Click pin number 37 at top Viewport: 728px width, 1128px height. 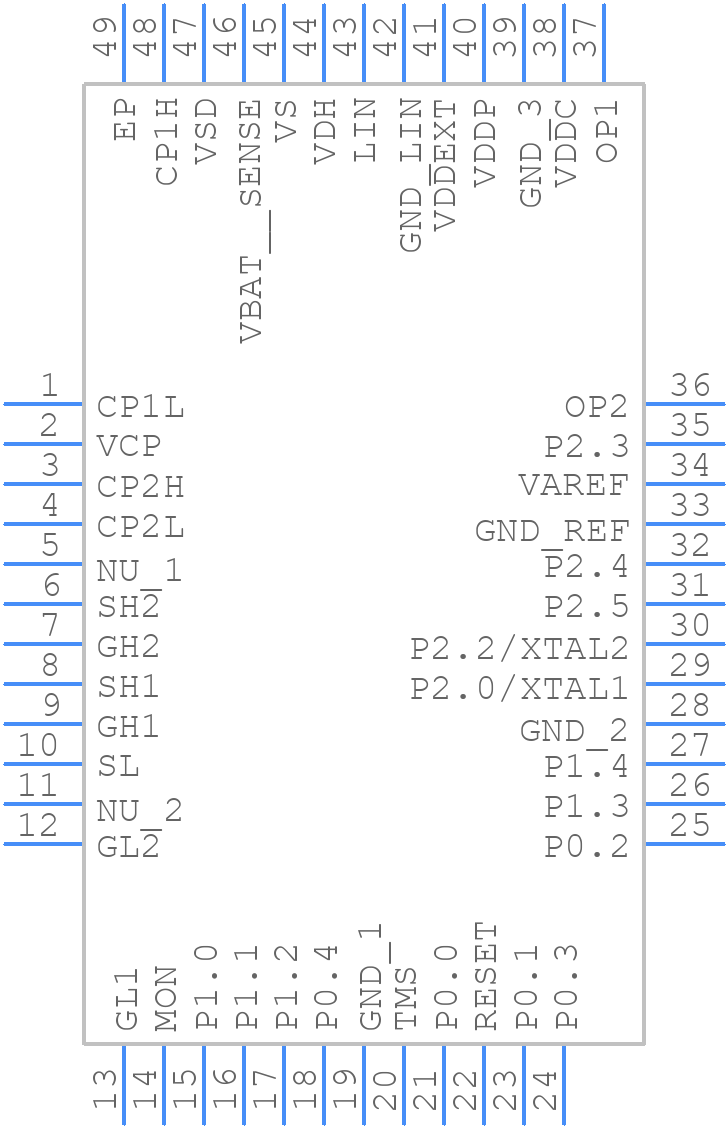tap(585, 37)
